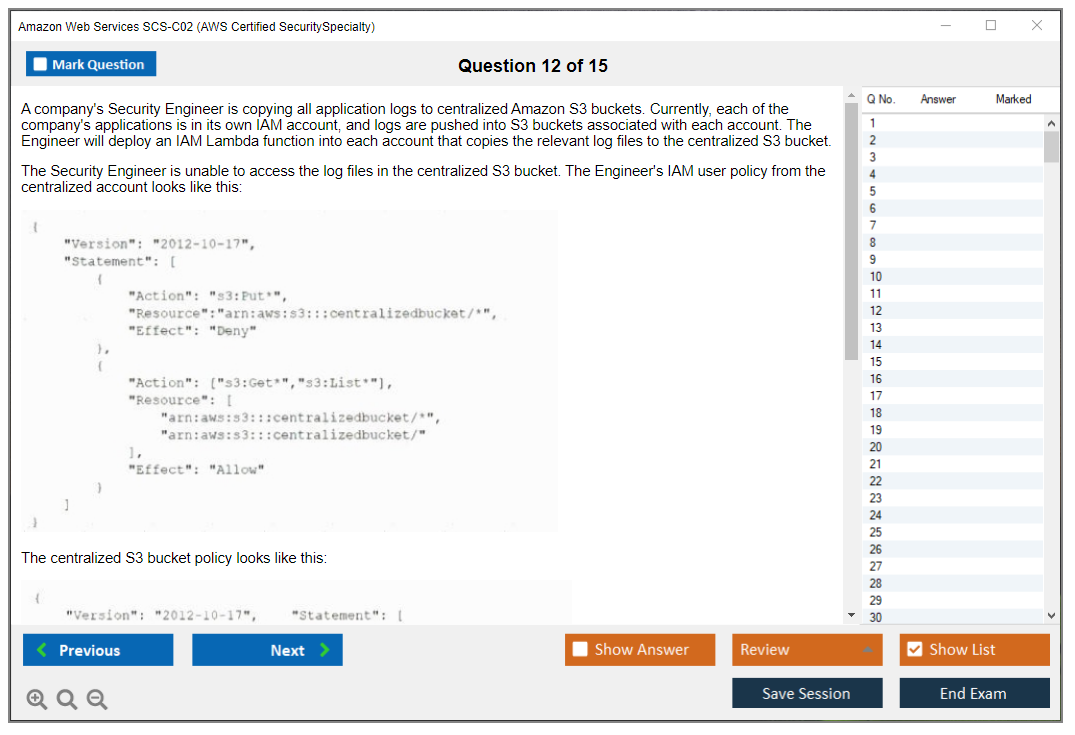Click the Answer column header

pyautogui.click(x=938, y=99)
